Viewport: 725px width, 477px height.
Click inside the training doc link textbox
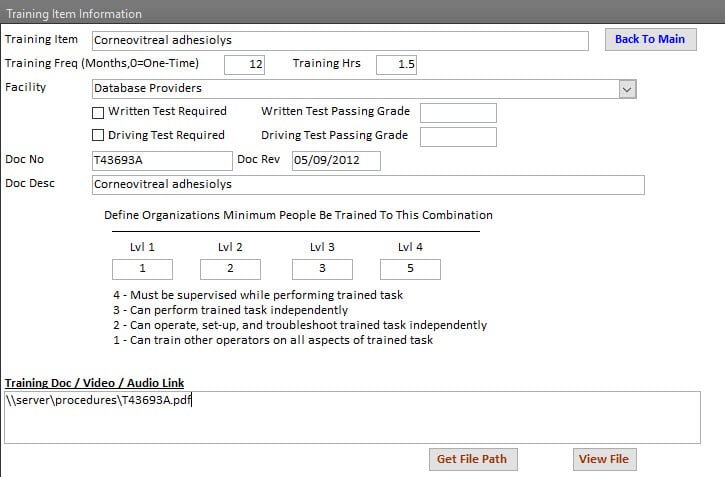point(352,418)
